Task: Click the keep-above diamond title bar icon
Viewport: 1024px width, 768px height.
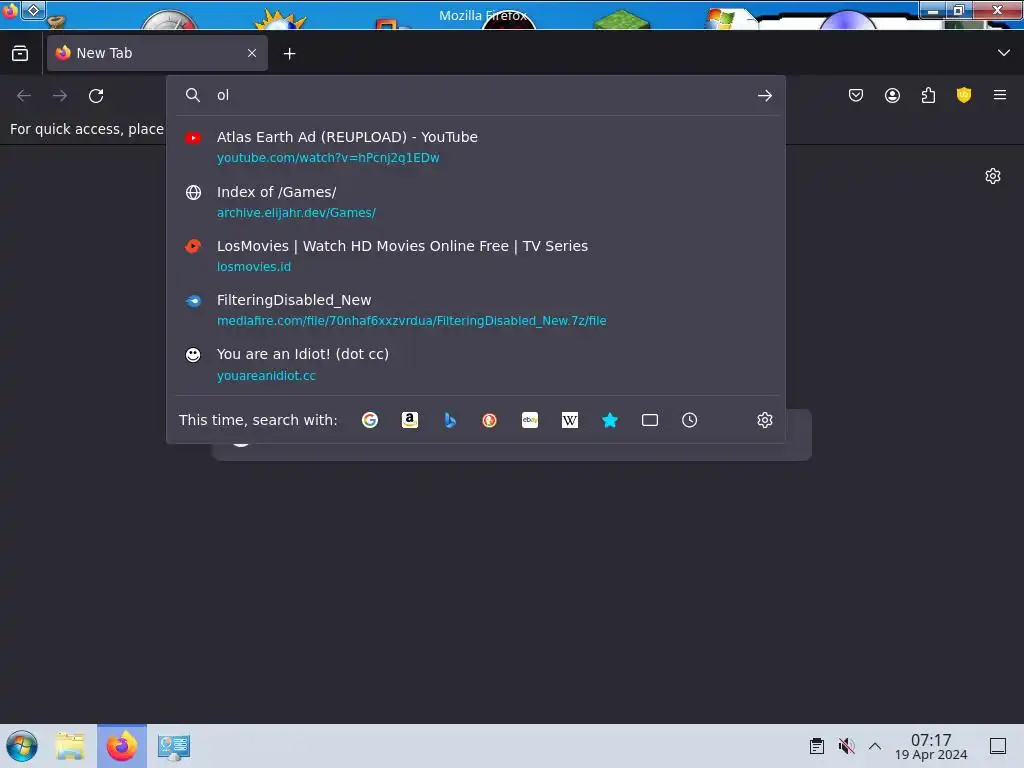Action: (33, 10)
